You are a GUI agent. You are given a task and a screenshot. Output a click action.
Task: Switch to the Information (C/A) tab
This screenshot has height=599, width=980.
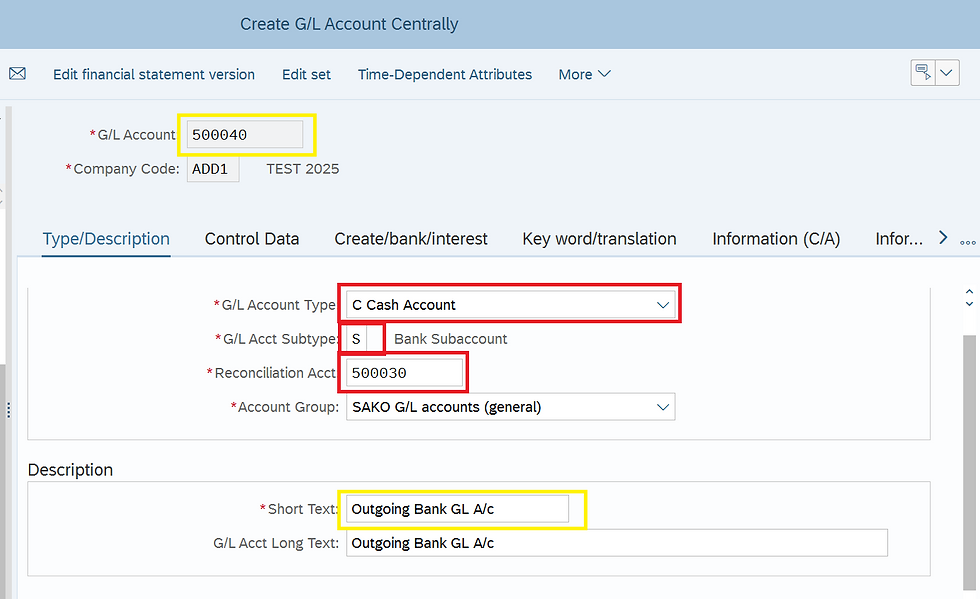pyautogui.click(x=776, y=238)
